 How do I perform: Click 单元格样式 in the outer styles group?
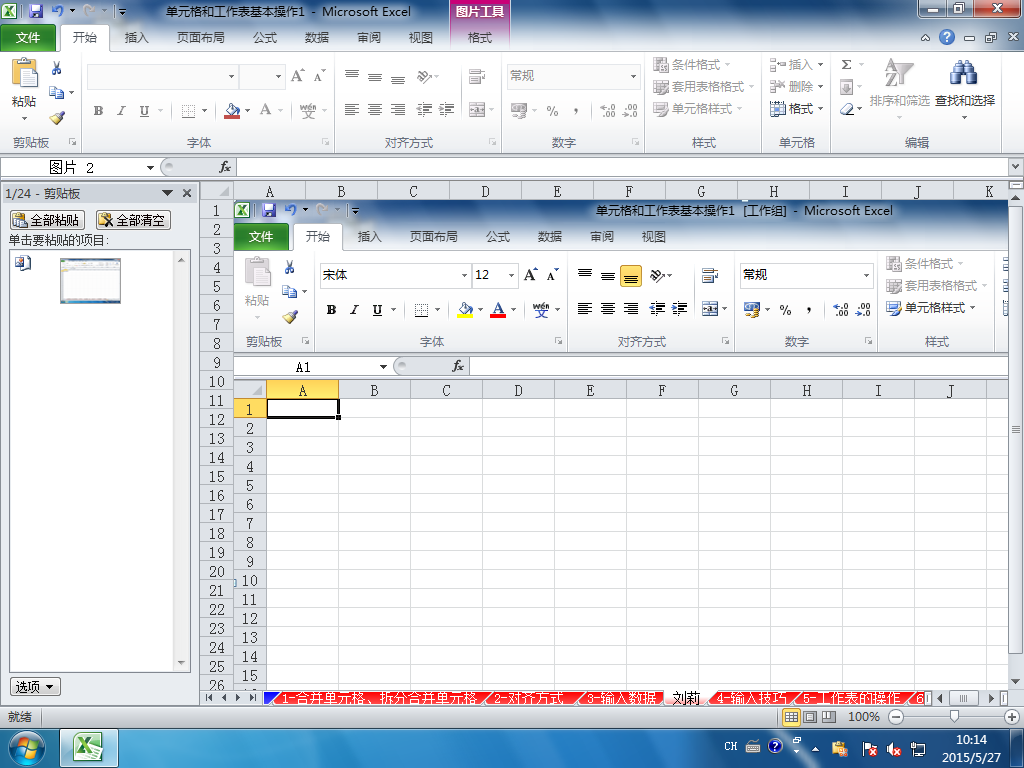[697, 109]
